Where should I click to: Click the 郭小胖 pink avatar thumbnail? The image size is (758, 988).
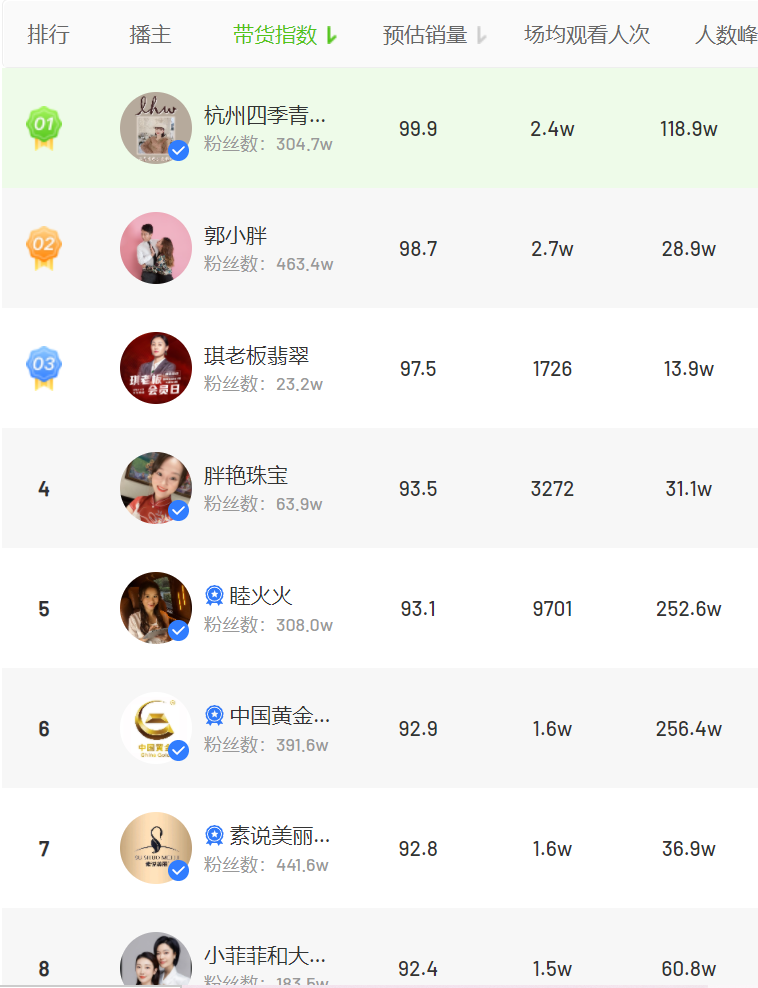tap(156, 248)
